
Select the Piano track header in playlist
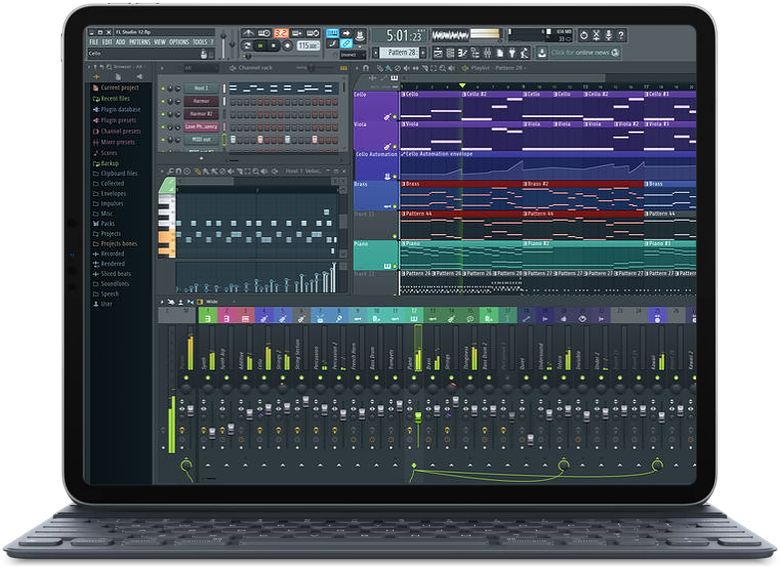pos(376,255)
